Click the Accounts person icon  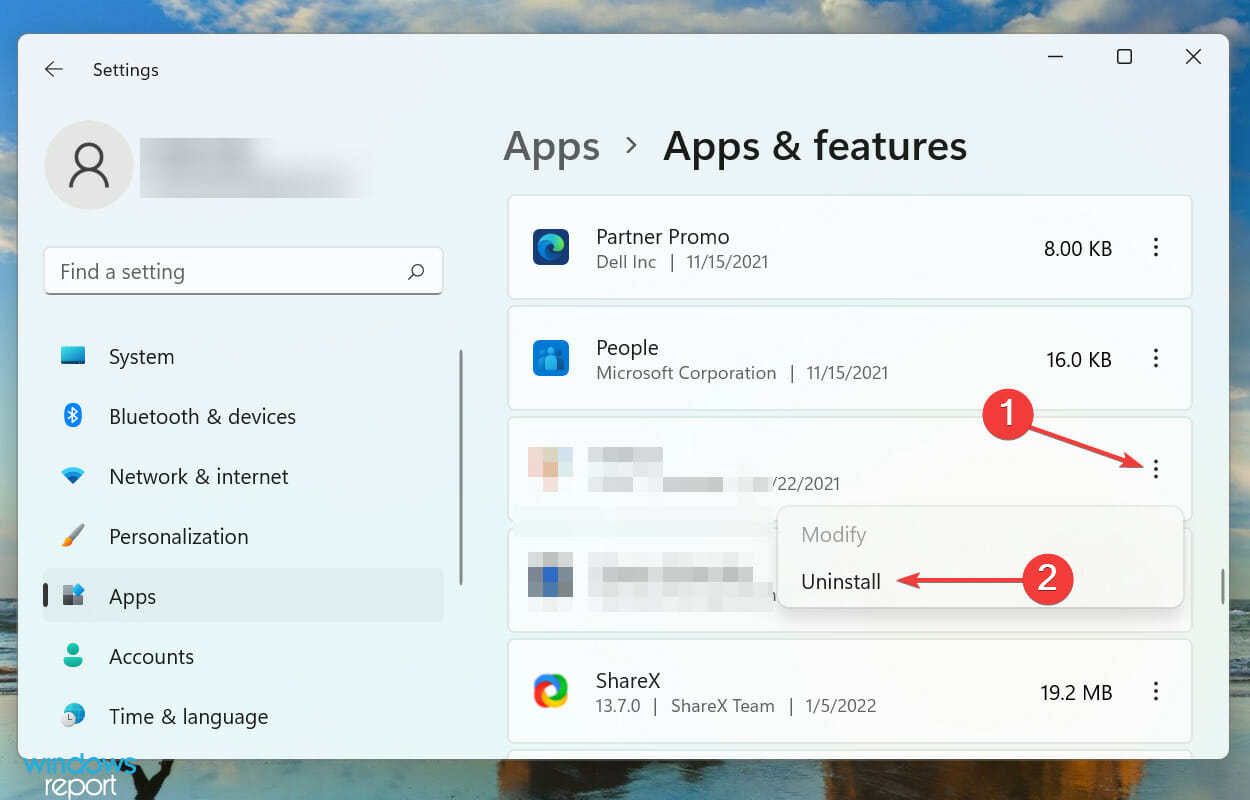[x=73, y=655]
